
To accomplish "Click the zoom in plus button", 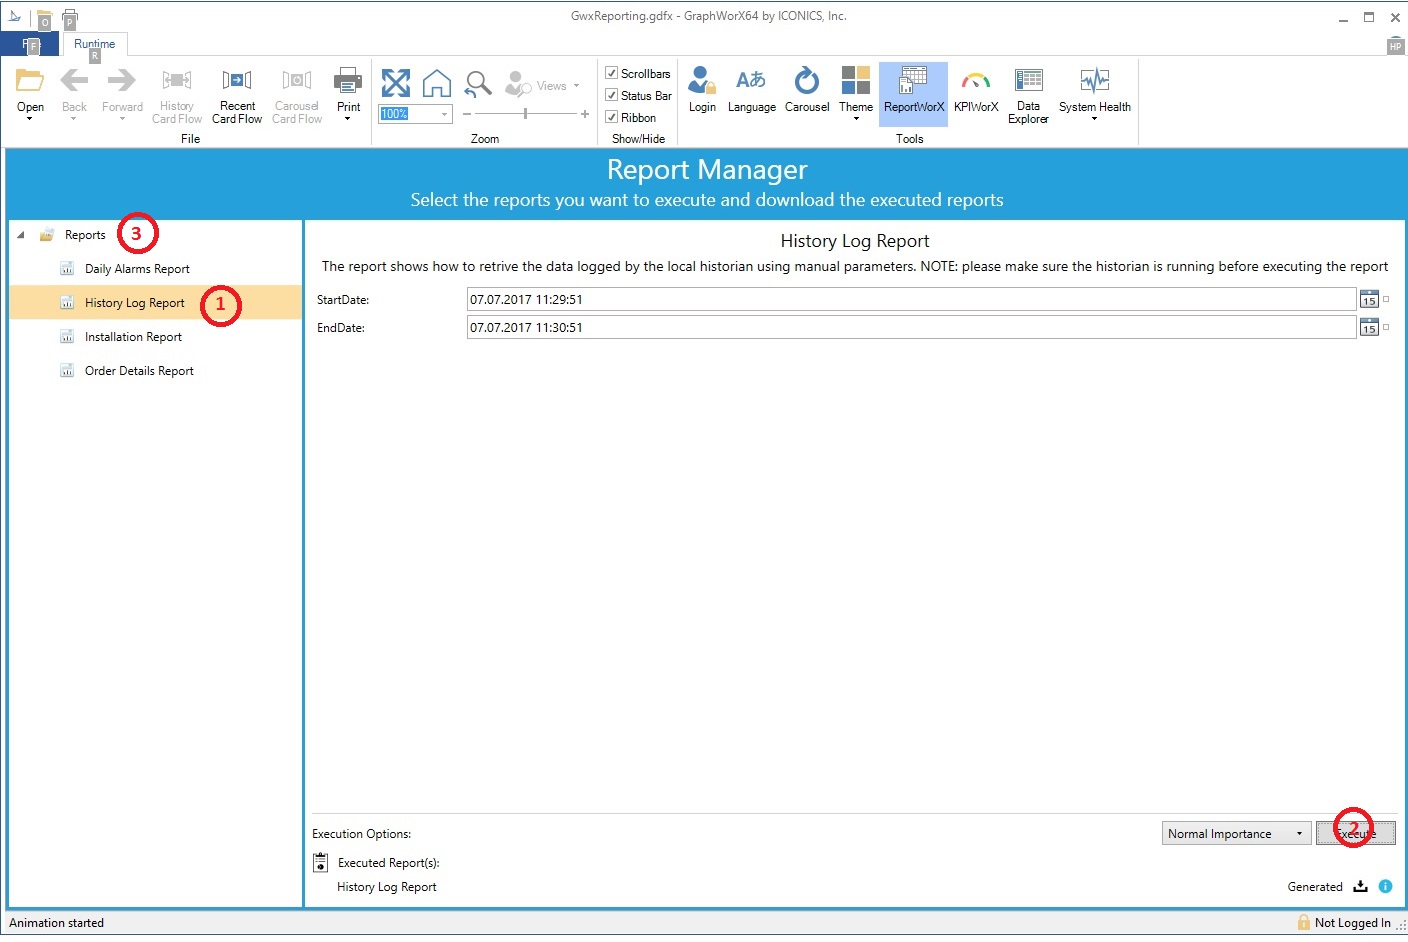I will point(585,114).
